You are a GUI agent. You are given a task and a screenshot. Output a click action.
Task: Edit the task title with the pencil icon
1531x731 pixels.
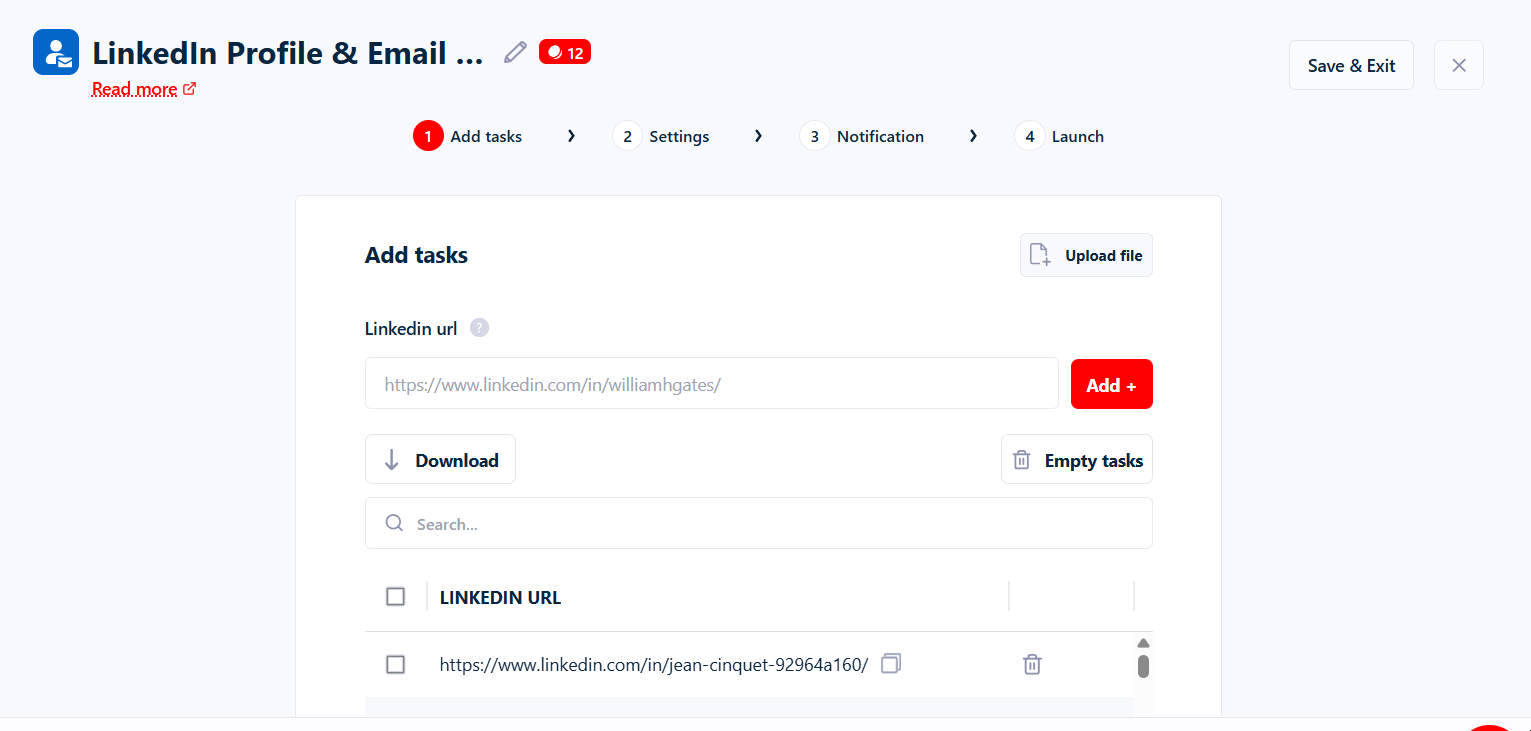[x=515, y=52]
